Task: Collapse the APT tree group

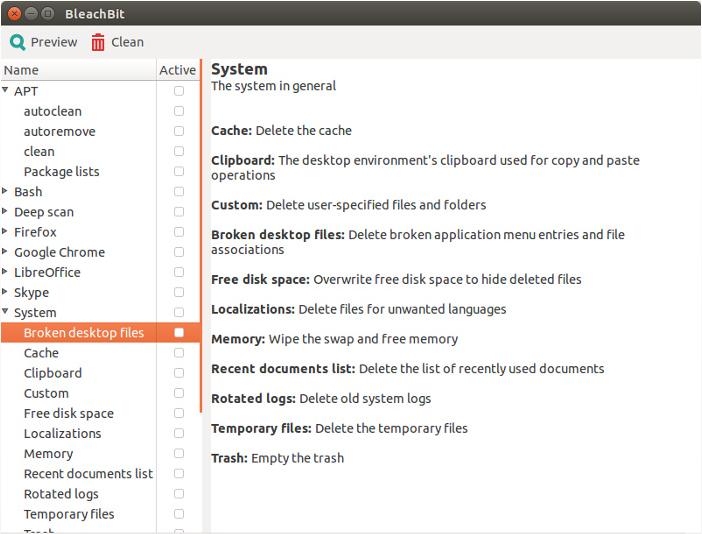Action: click(x=5, y=90)
